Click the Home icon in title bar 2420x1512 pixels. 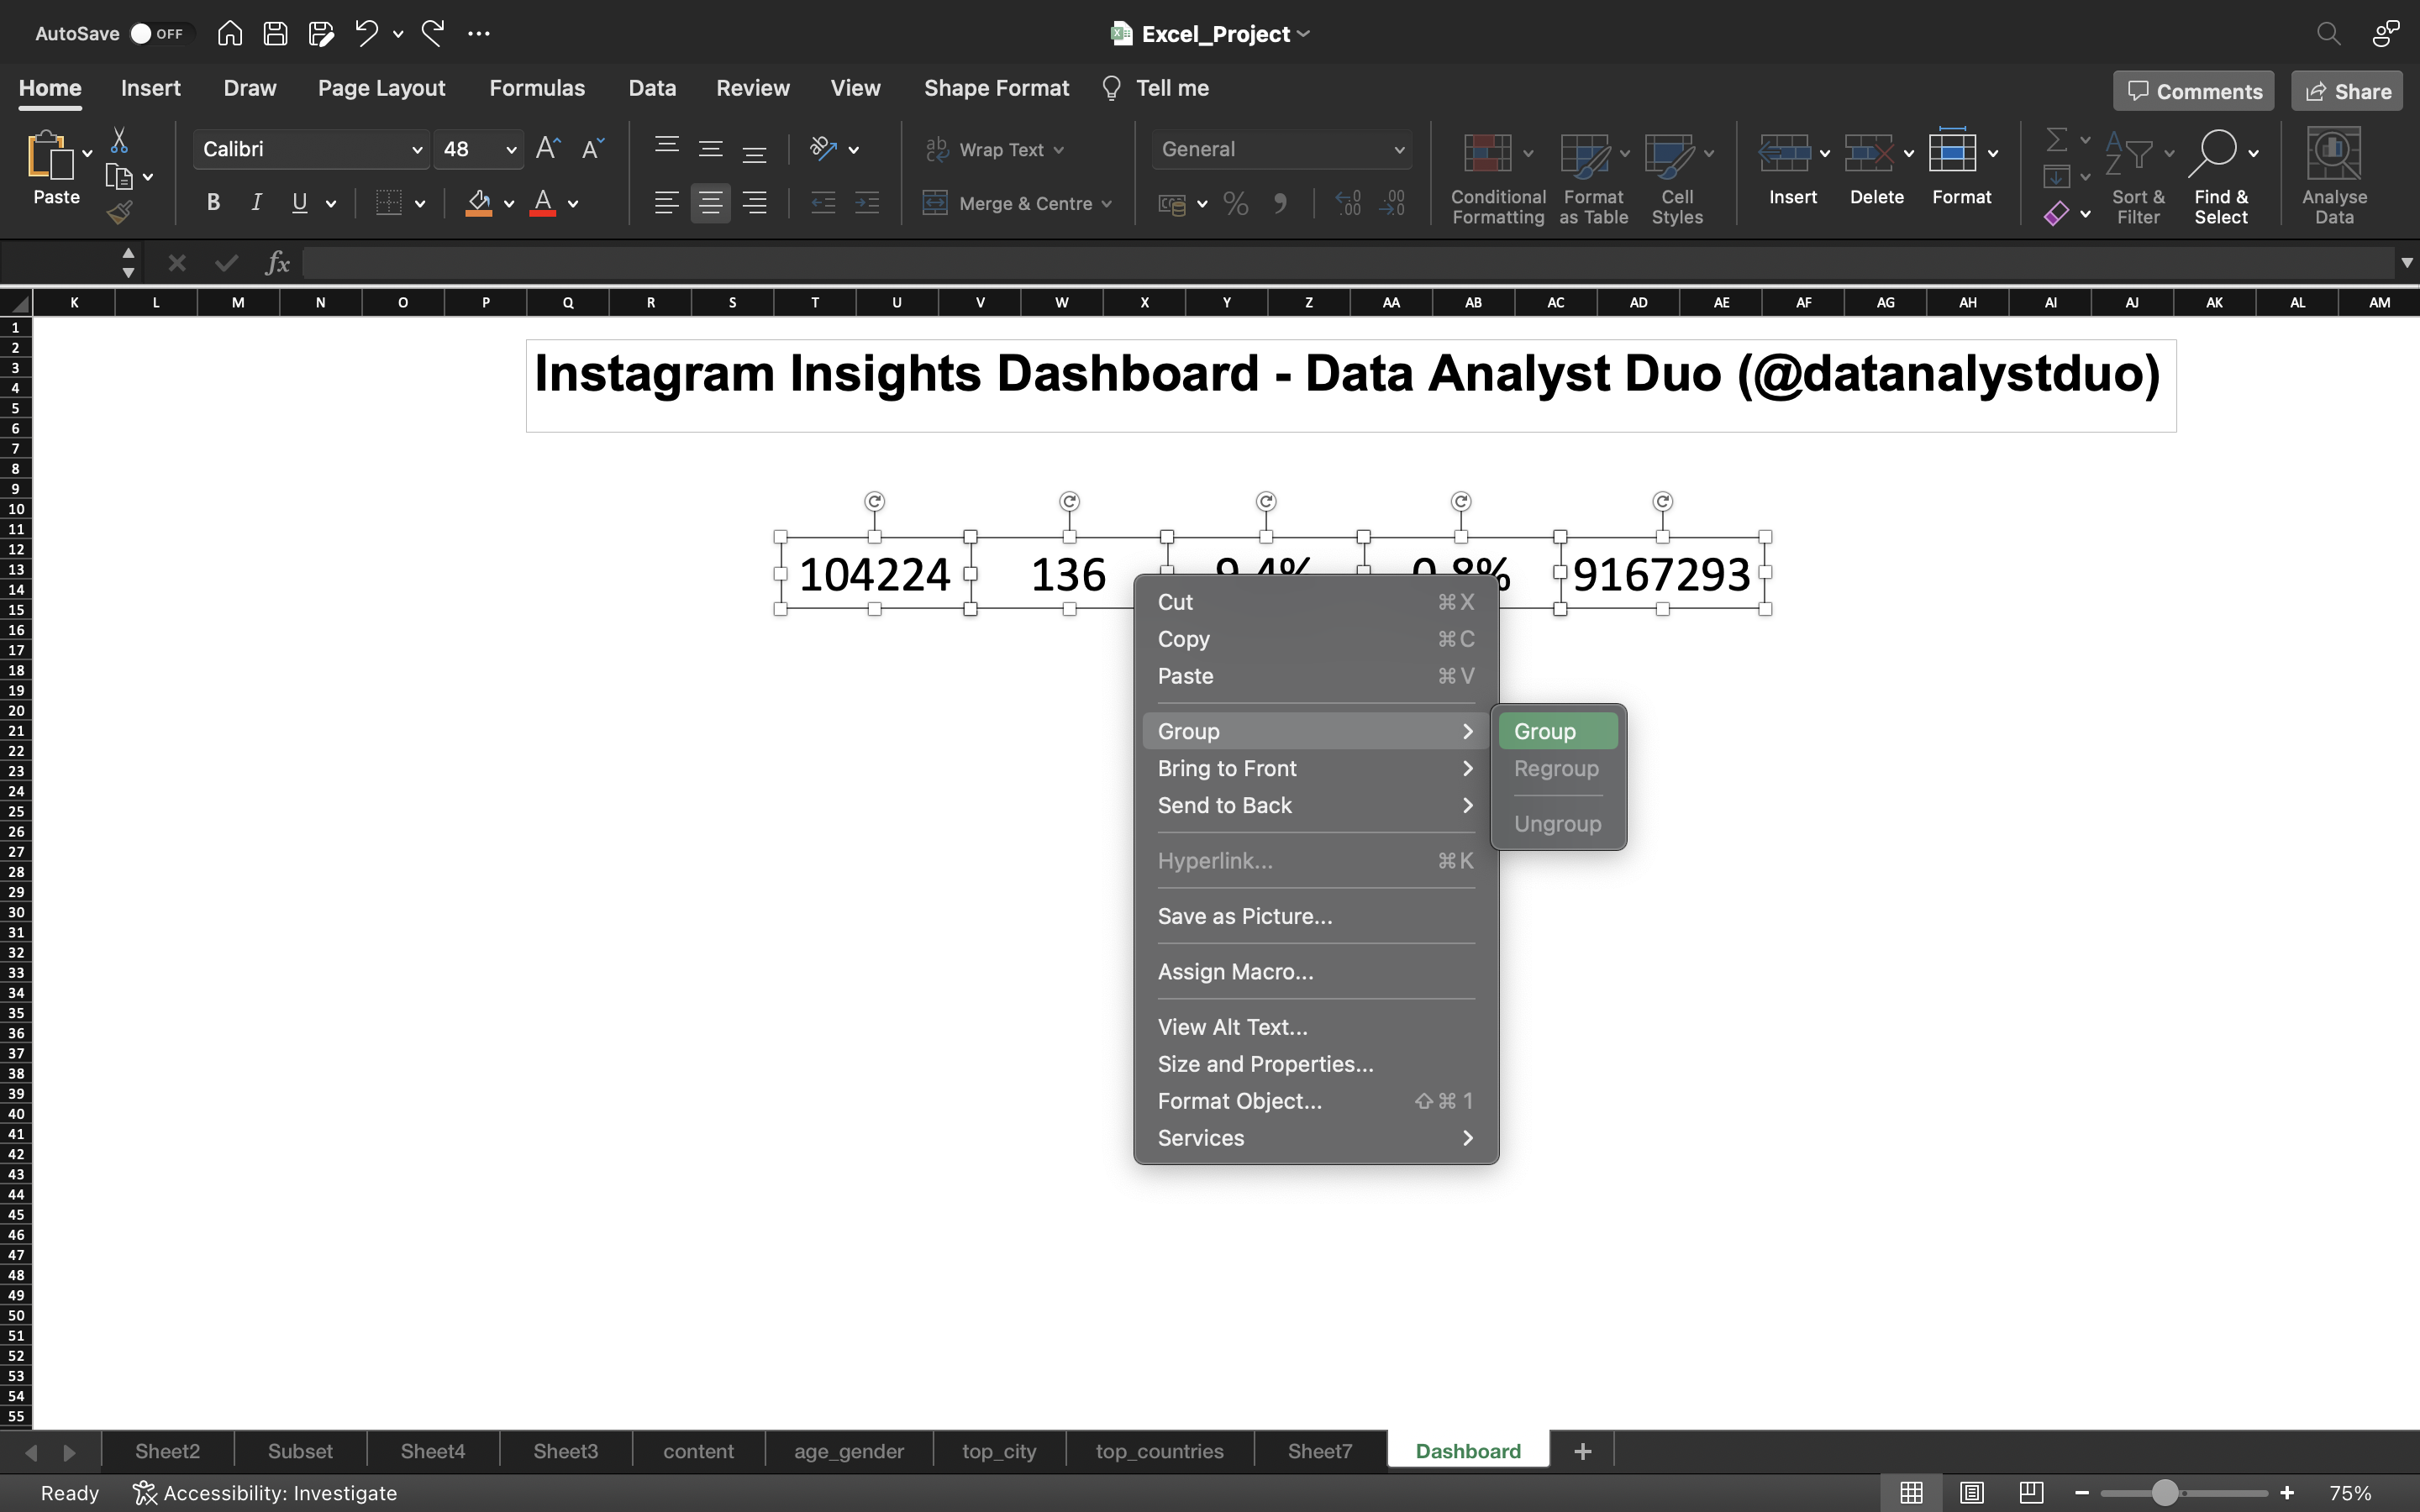229,33
